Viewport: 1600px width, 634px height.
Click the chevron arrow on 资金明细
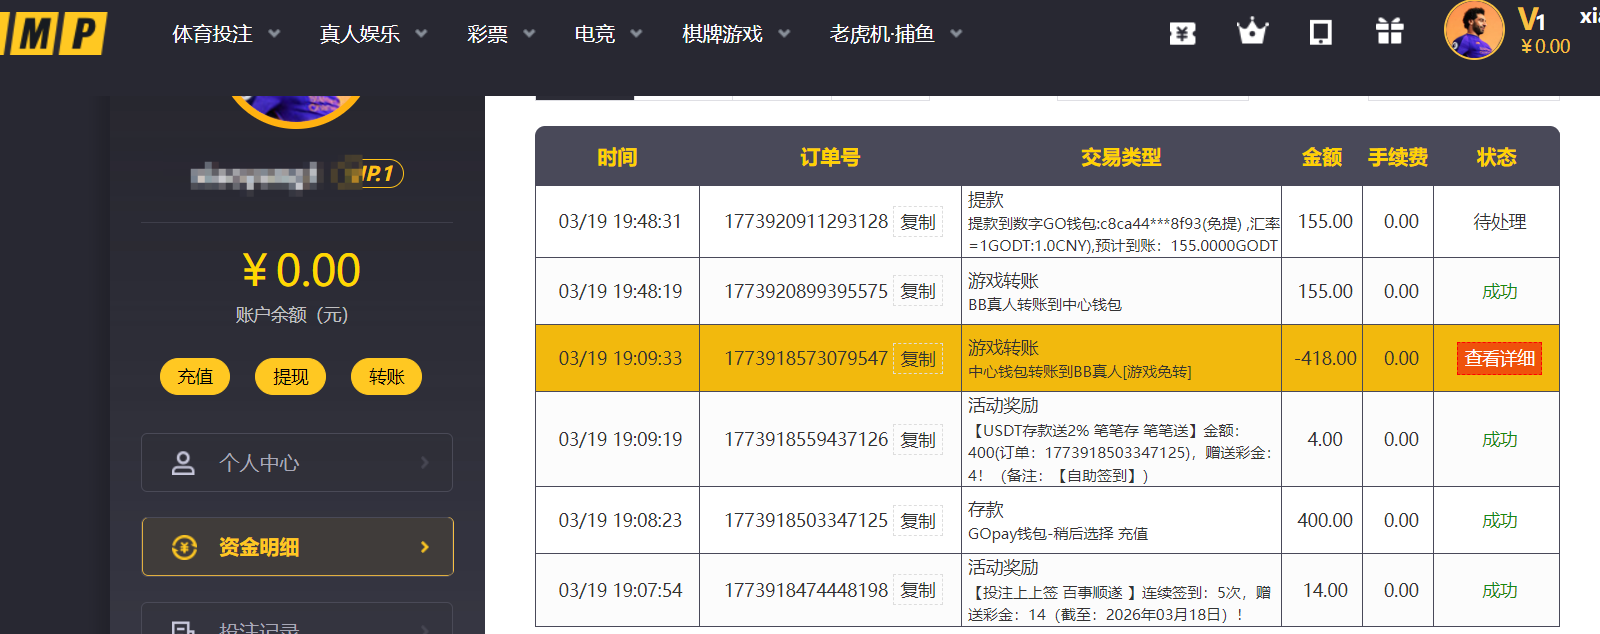tap(425, 547)
